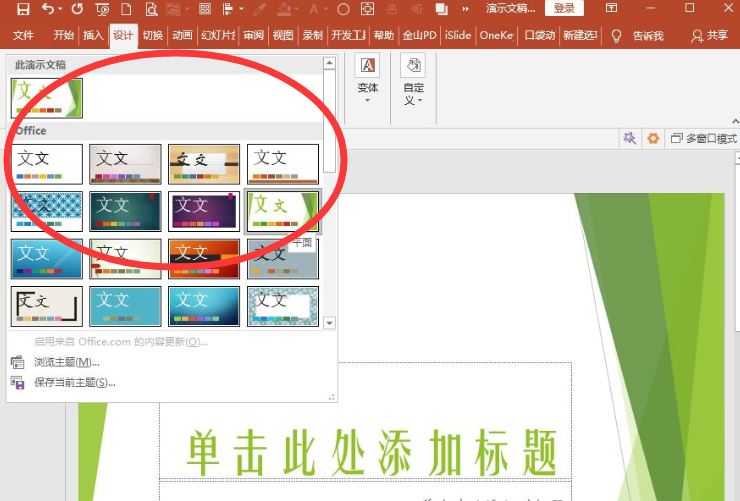Click the Redo icon in title bar
The image size is (740, 501).
78,8
